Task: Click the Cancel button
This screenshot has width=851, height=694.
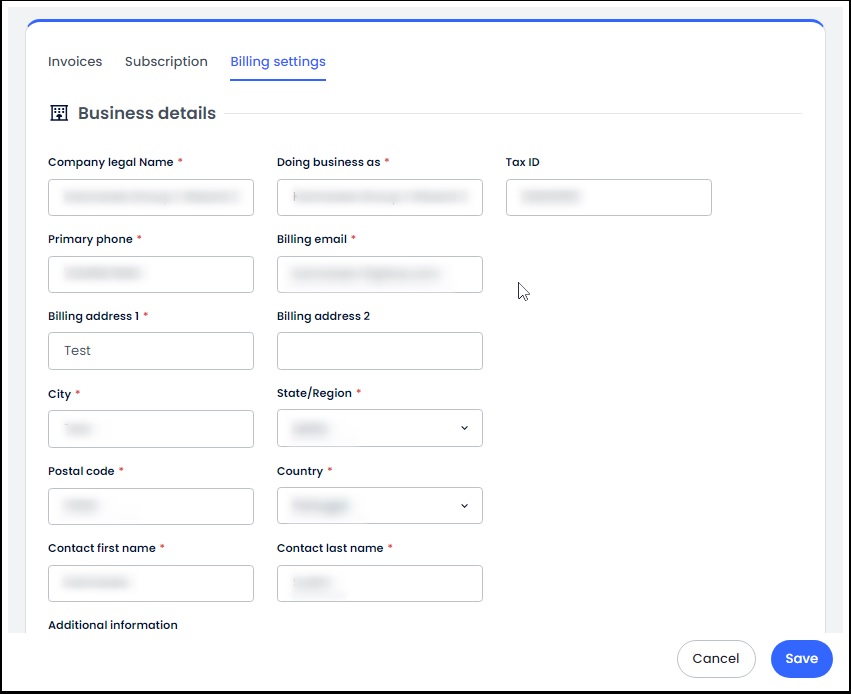Action: point(716,658)
